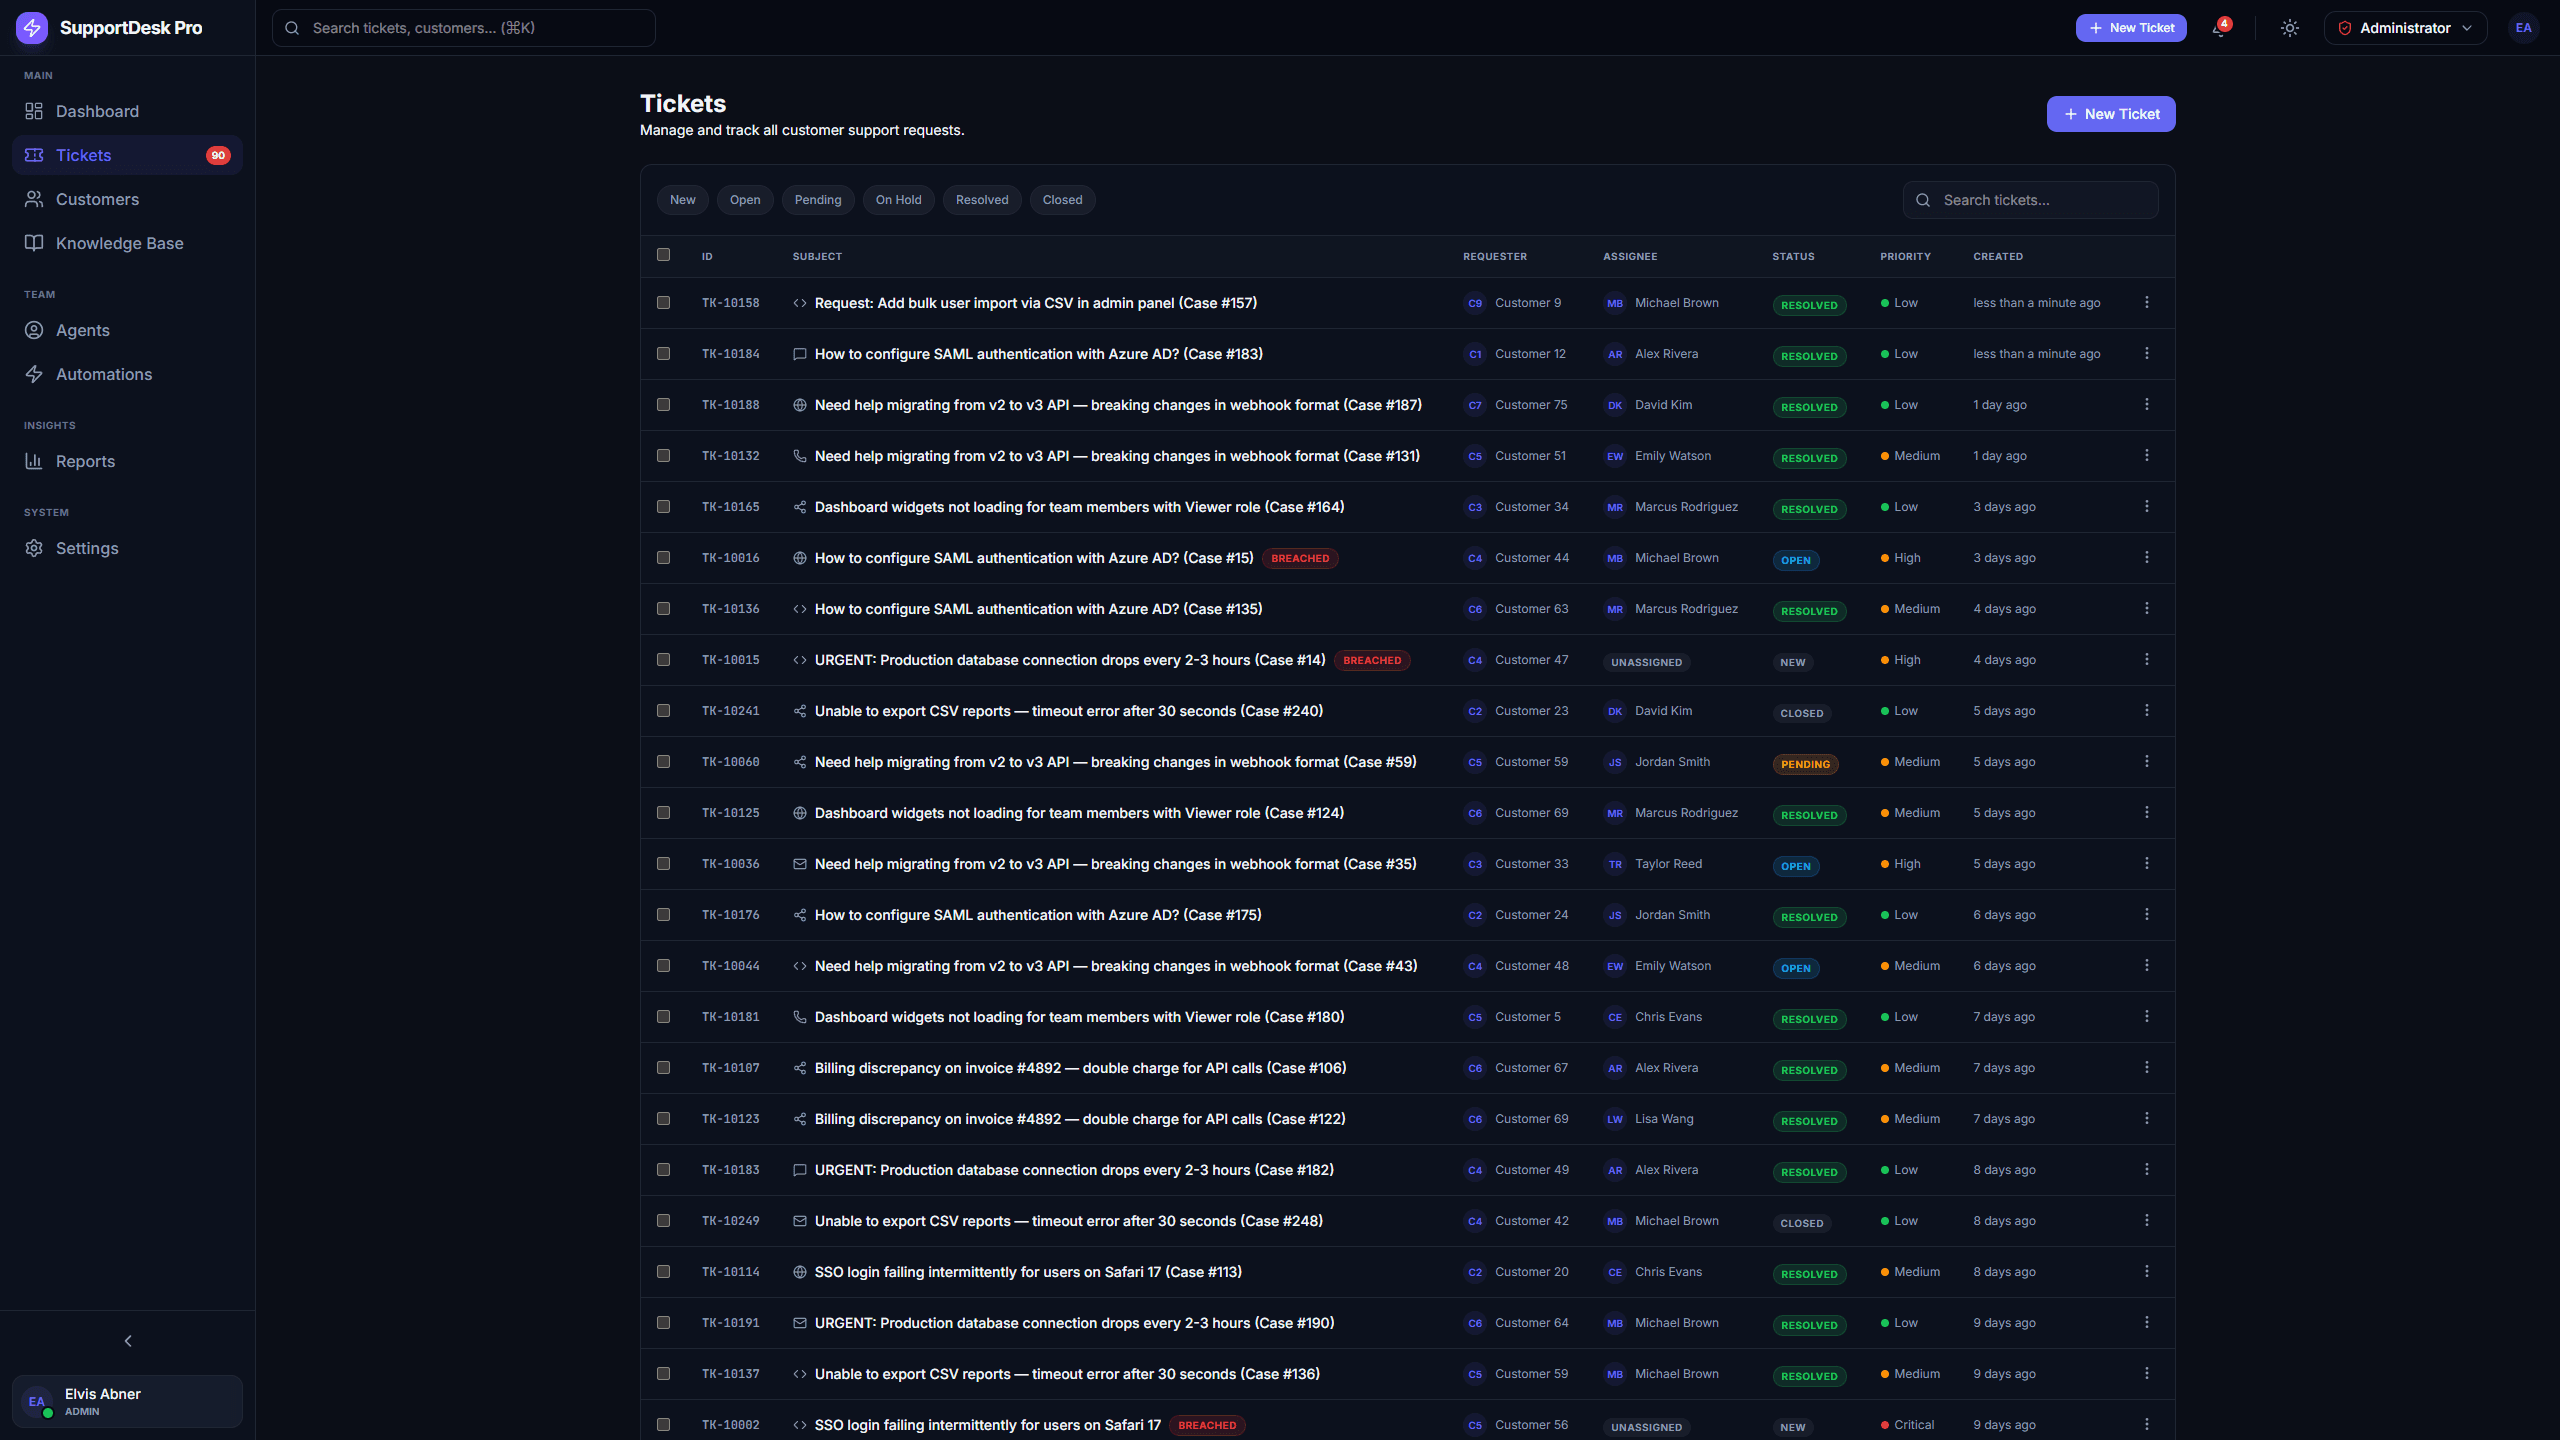
Task: Filter tickets by Closed status
Action: [1063, 200]
